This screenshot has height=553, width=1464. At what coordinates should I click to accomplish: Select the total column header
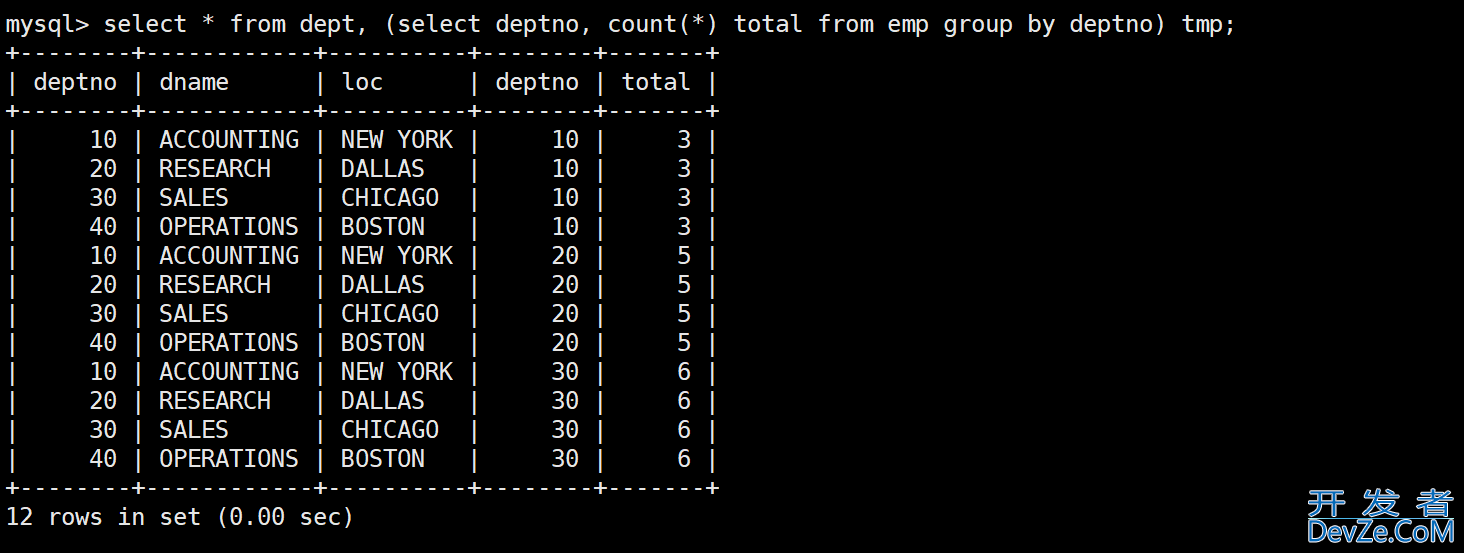click(x=656, y=82)
